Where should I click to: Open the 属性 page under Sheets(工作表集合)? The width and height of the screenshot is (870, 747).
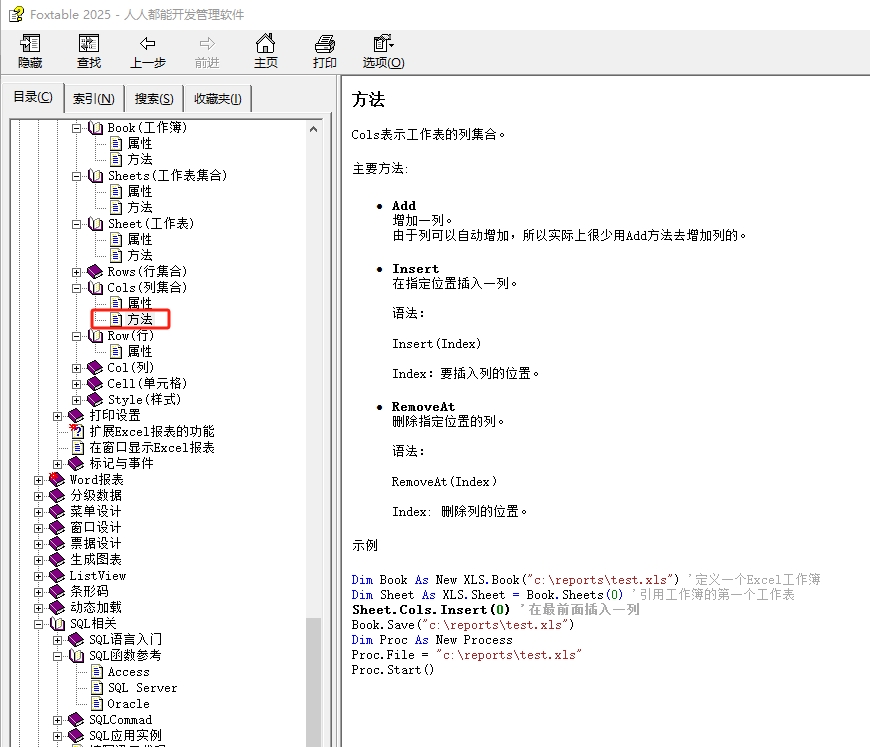tap(139, 191)
